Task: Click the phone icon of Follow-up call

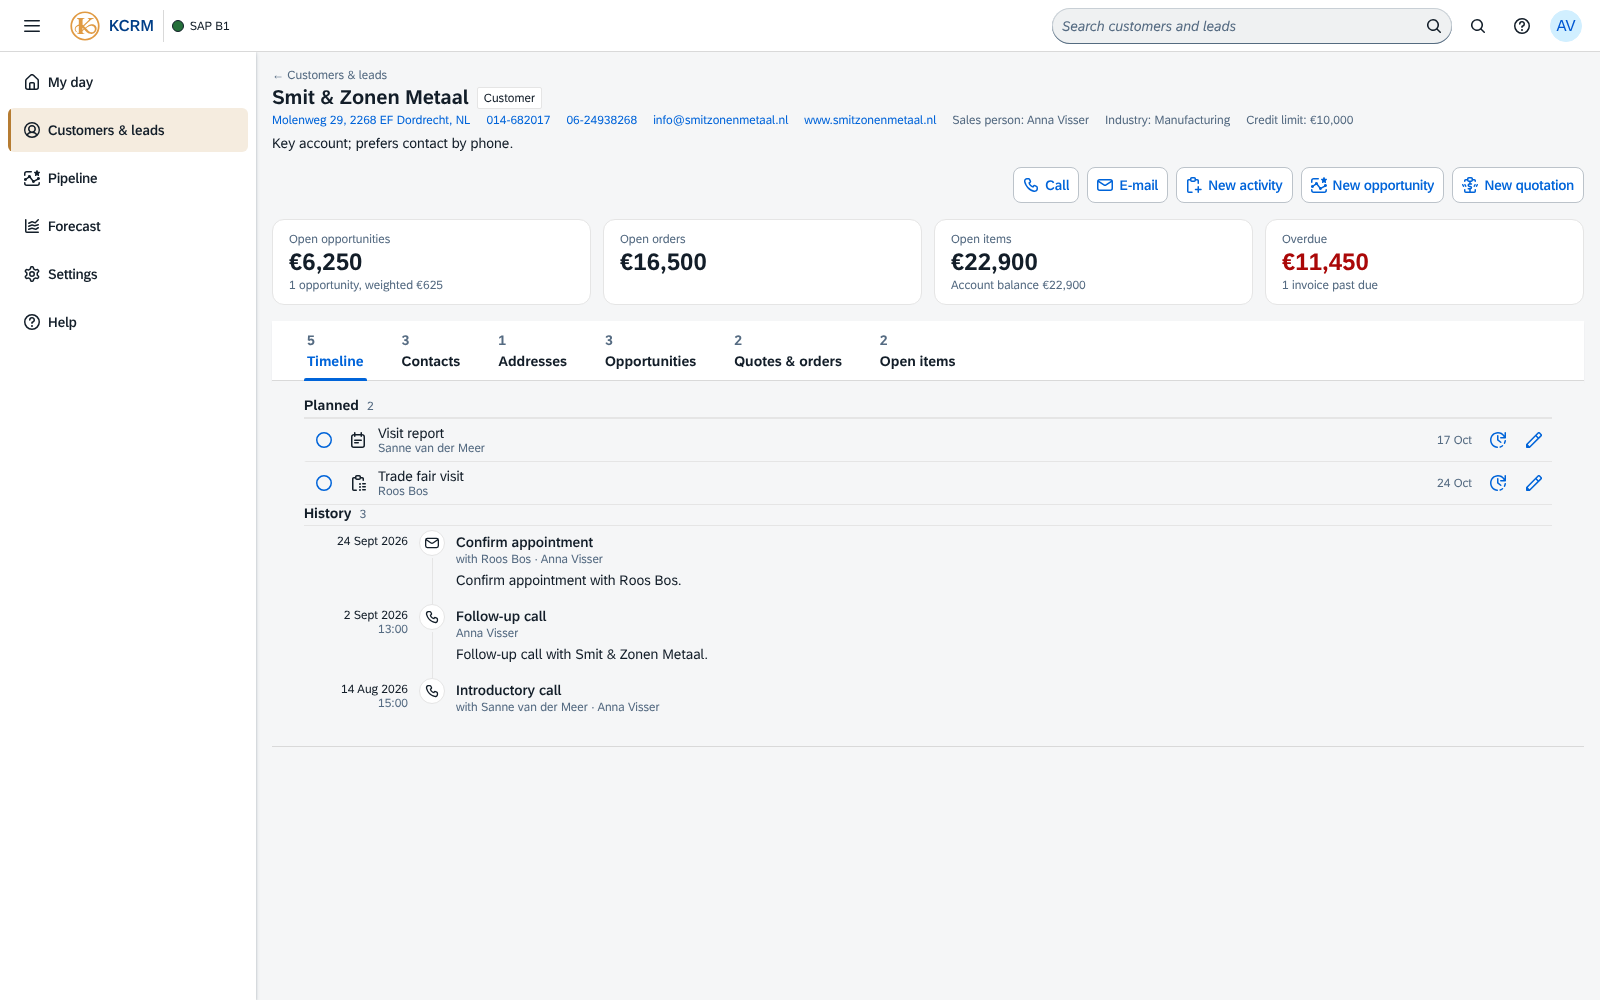Action: [x=432, y=617]
